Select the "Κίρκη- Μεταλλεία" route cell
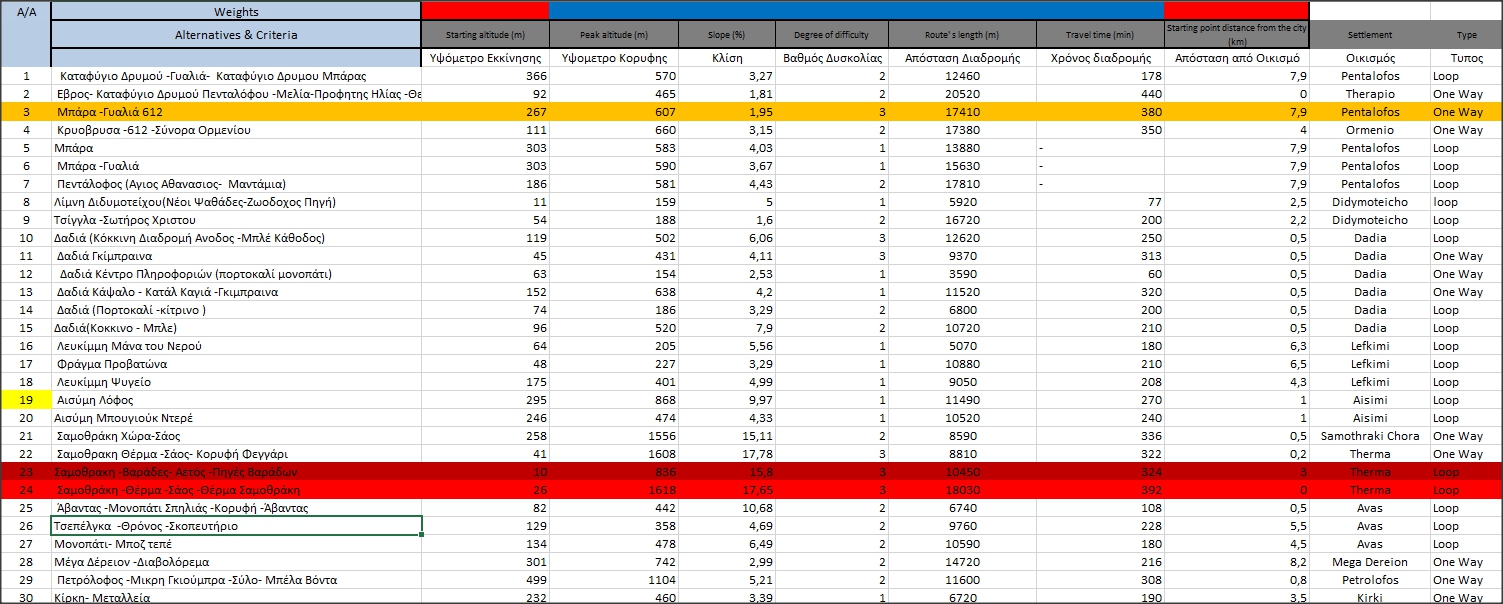Image resolution: width=1503 pixels, height=604 pixels. tap(236, 597)
